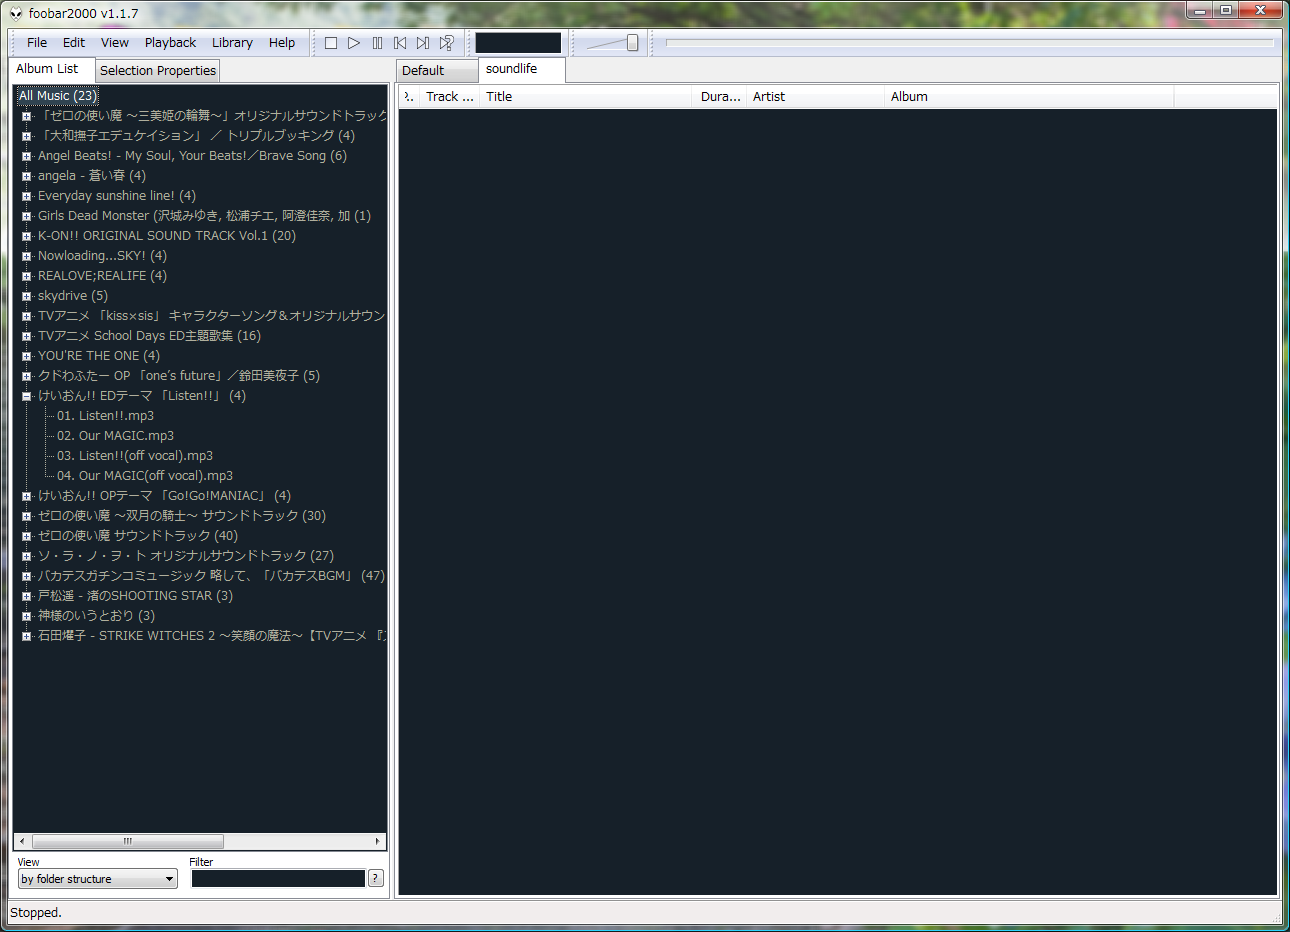Select 戸松遥 - 渚のSHOOTING STAR (3)

[x=135, y=596]
